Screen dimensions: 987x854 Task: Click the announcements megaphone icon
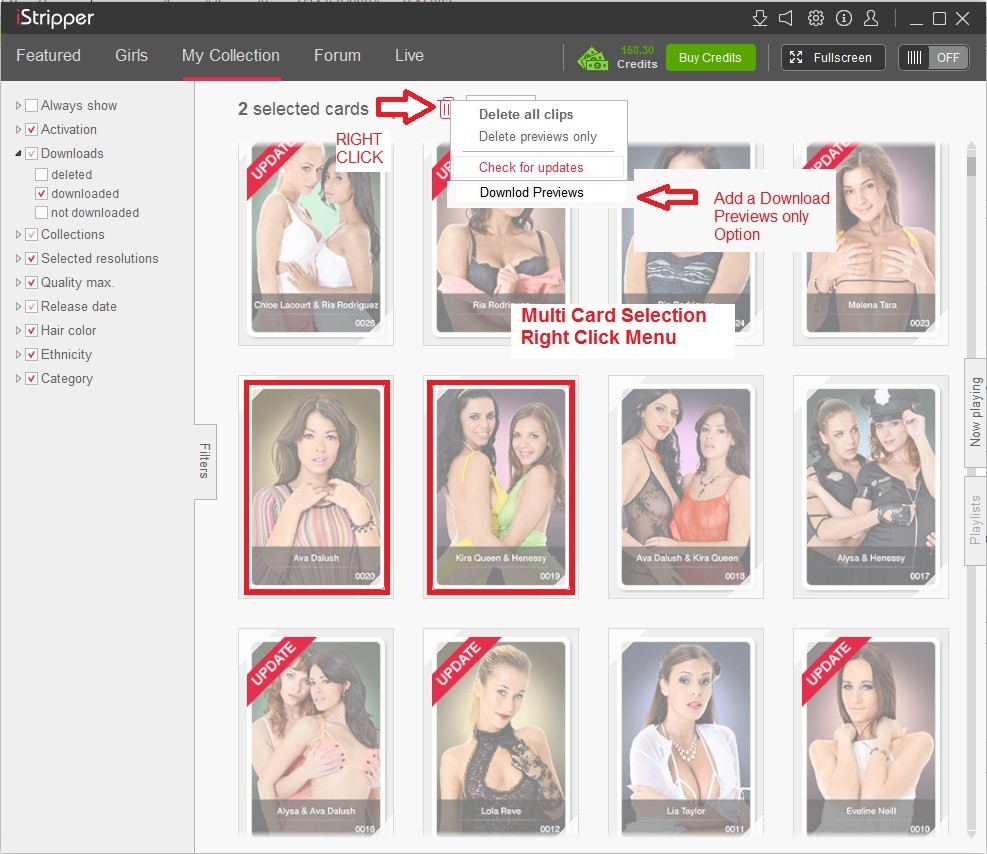tap(786, 18)
